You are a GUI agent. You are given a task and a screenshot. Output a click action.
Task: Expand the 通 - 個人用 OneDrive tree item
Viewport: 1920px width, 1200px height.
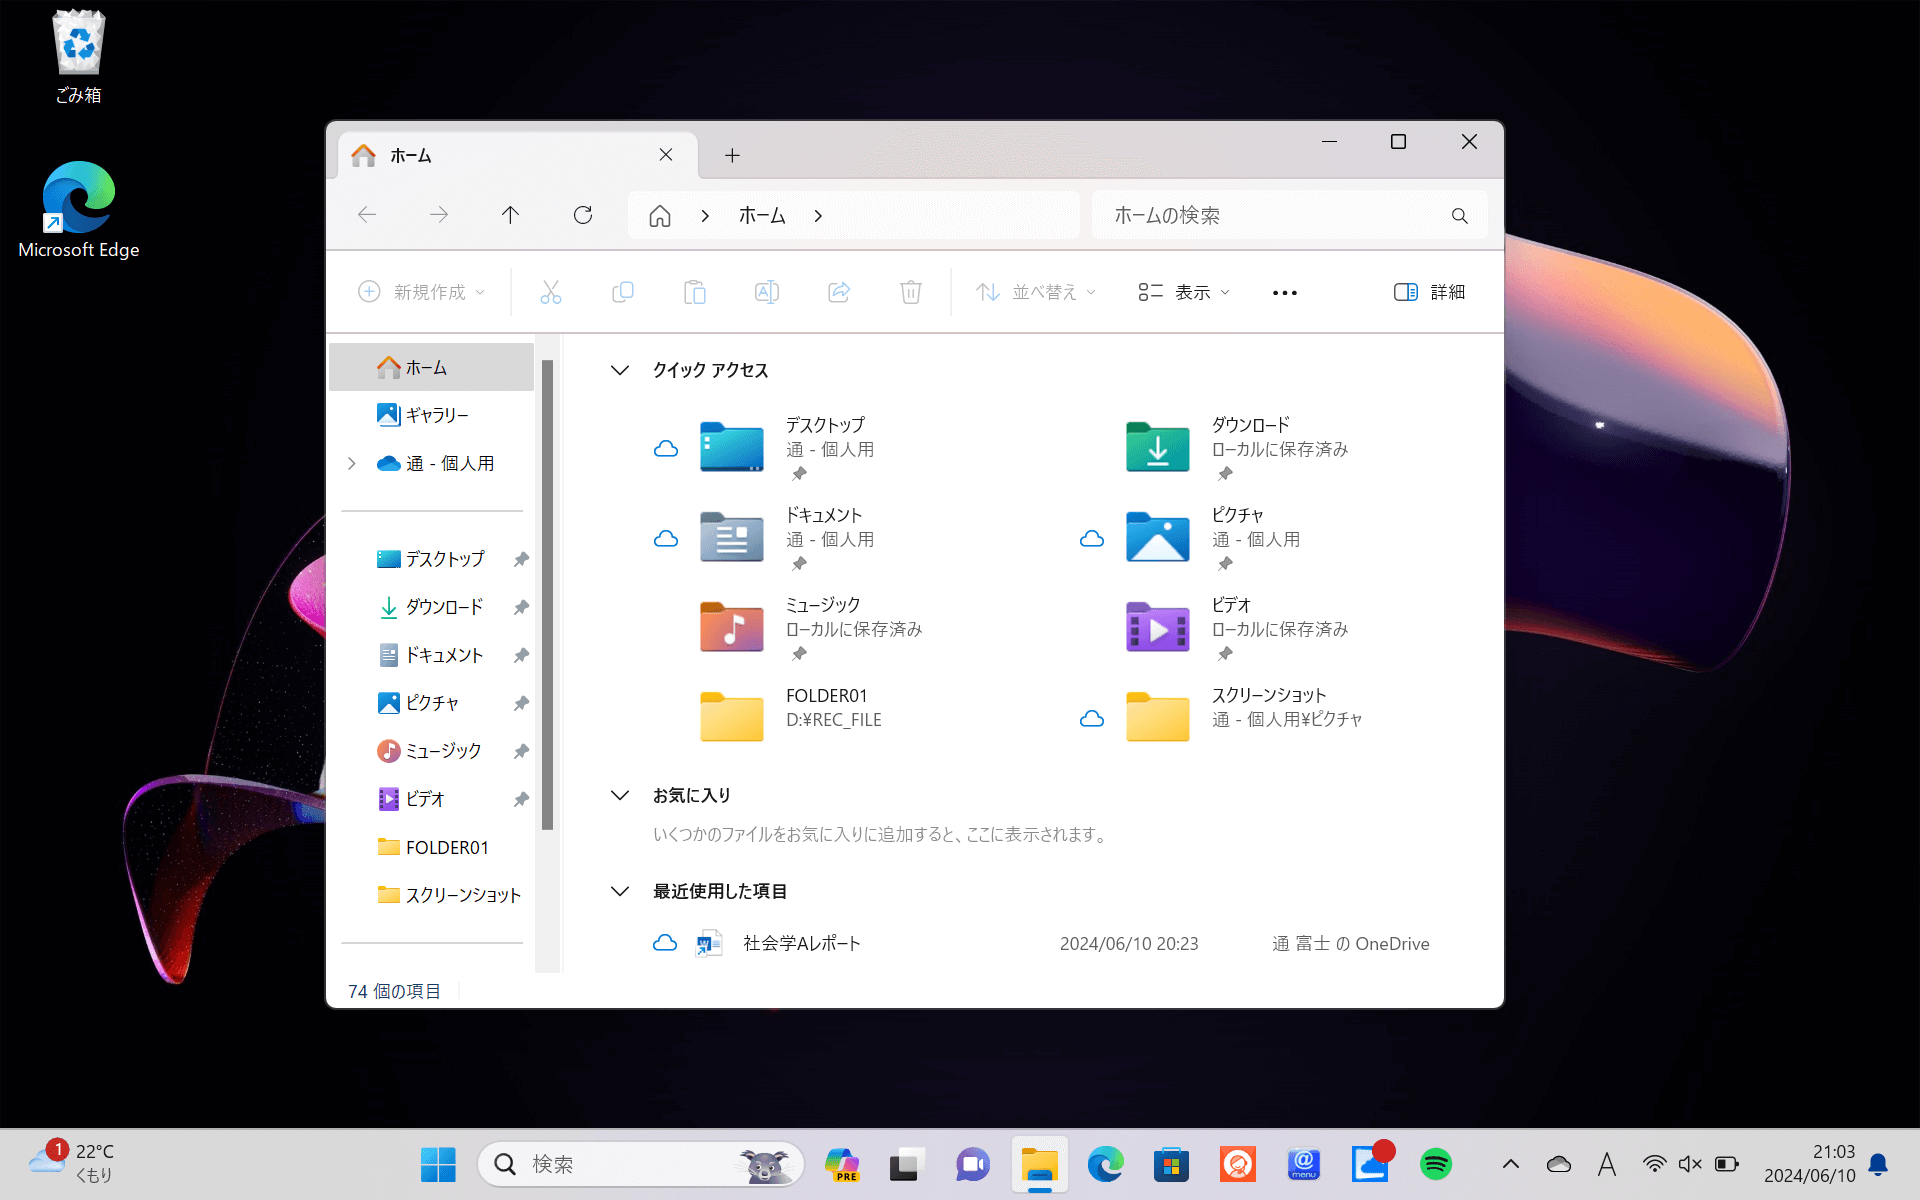351,463
